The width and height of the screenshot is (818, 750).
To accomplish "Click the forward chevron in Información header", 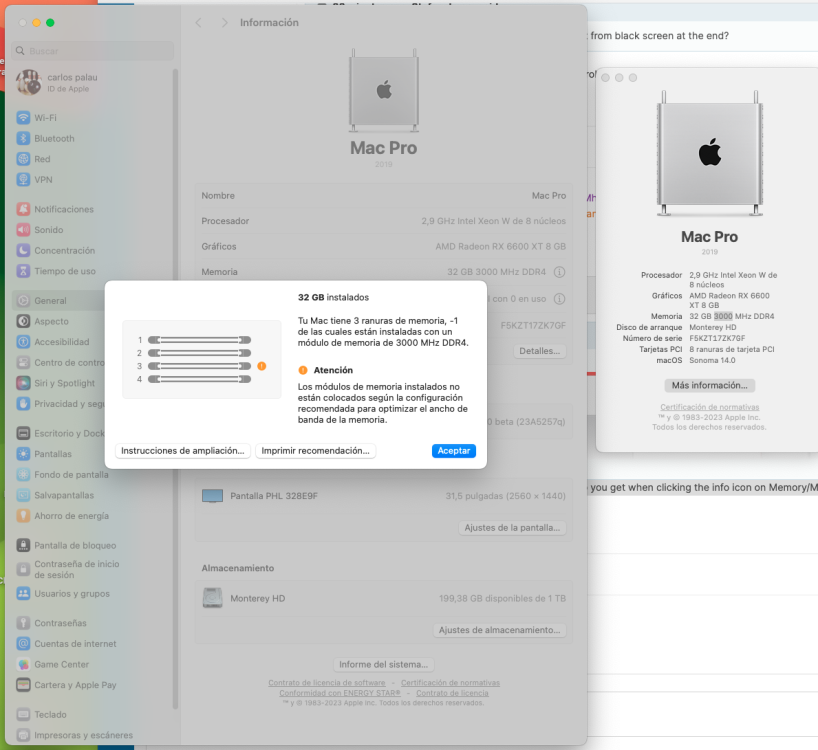I will tap(224, 22).
